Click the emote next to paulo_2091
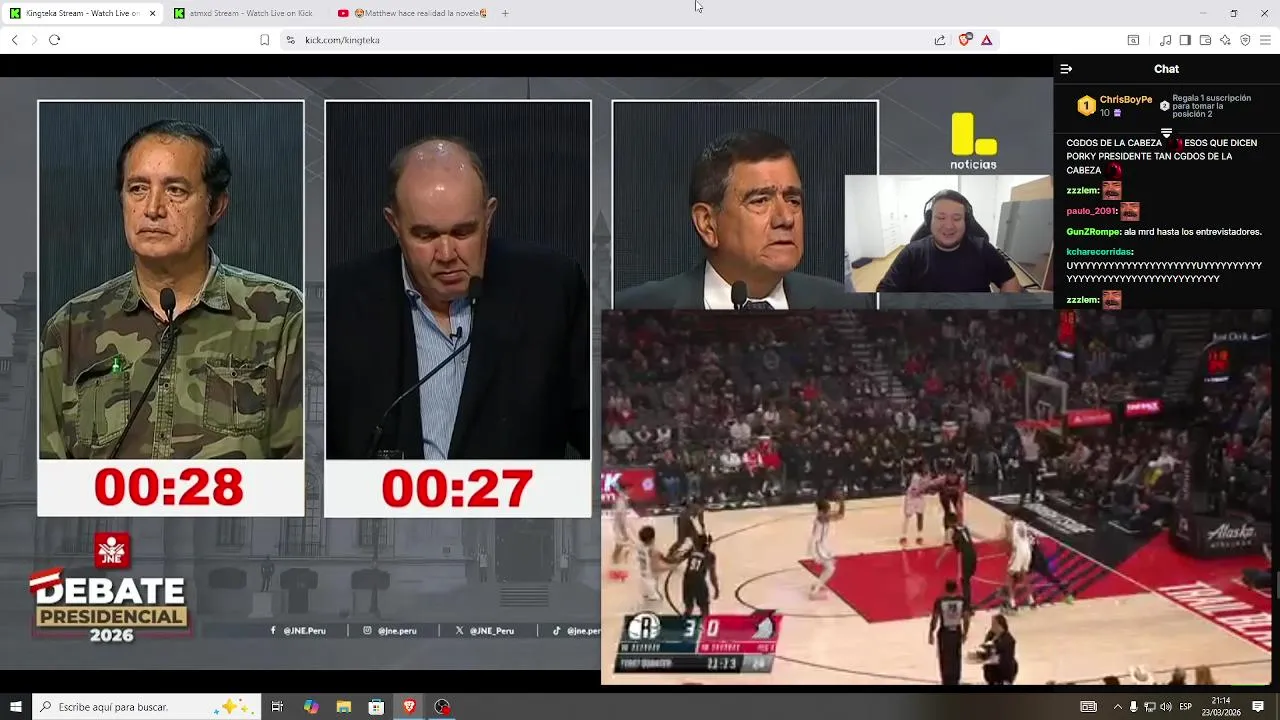 coord(1130,211)
